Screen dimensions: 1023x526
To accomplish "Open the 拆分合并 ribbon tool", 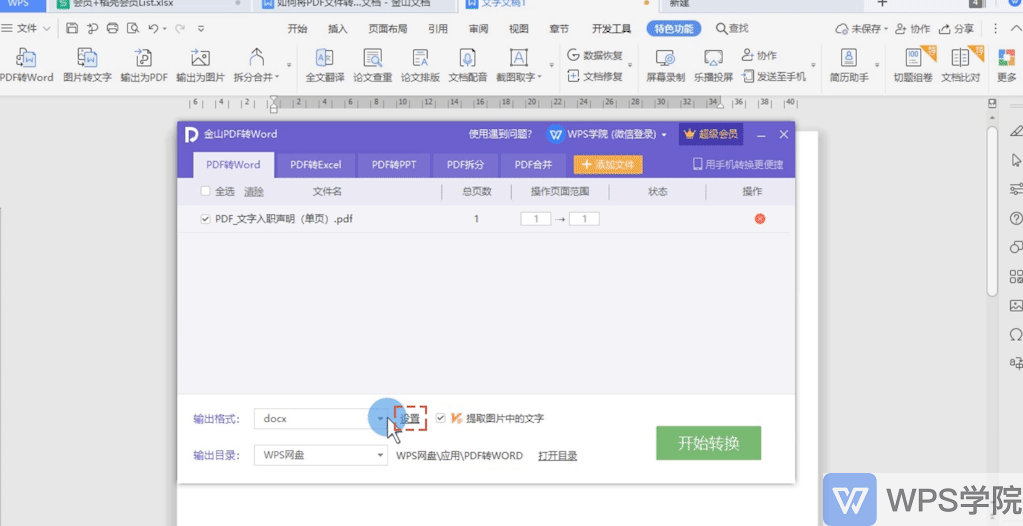I will tap(256, 65).
